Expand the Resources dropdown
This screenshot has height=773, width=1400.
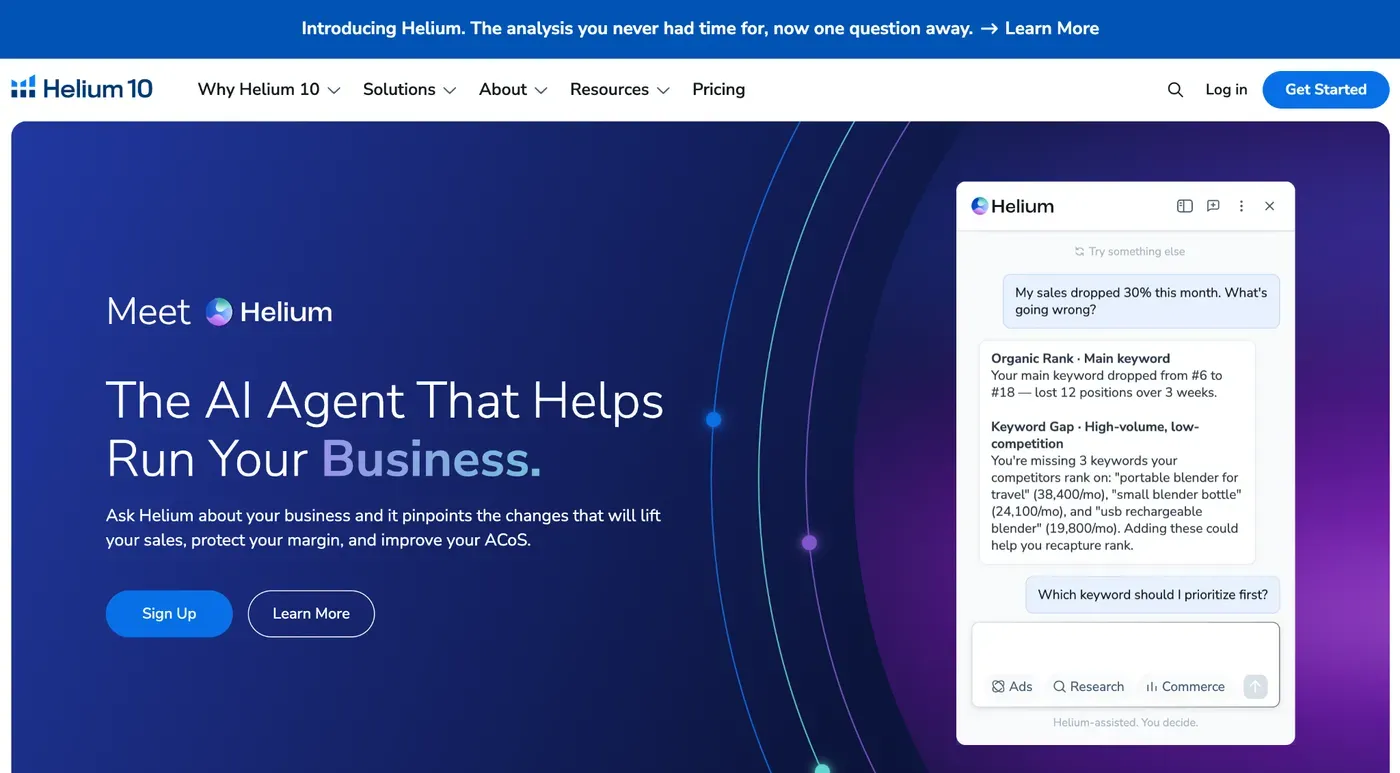[x=620, y=89]
